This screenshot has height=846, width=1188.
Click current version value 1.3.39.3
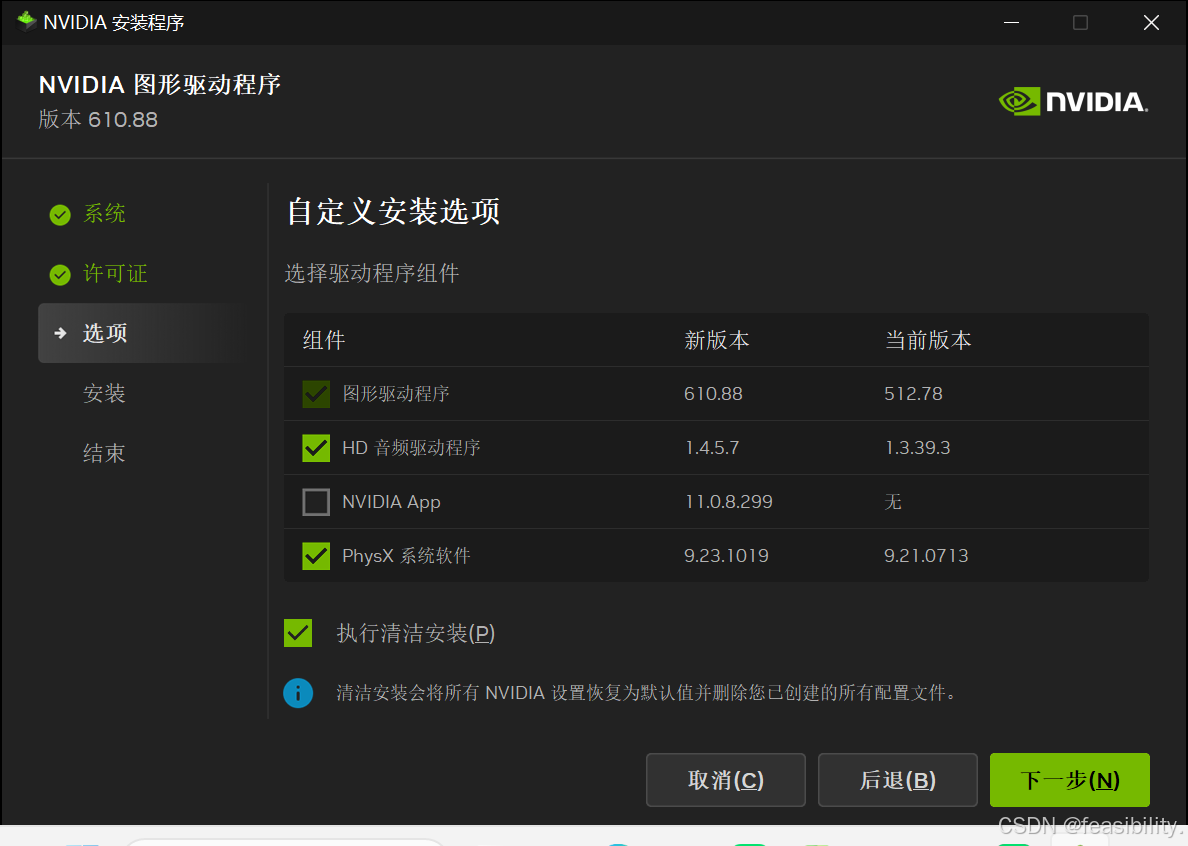[x=918, y=448]
